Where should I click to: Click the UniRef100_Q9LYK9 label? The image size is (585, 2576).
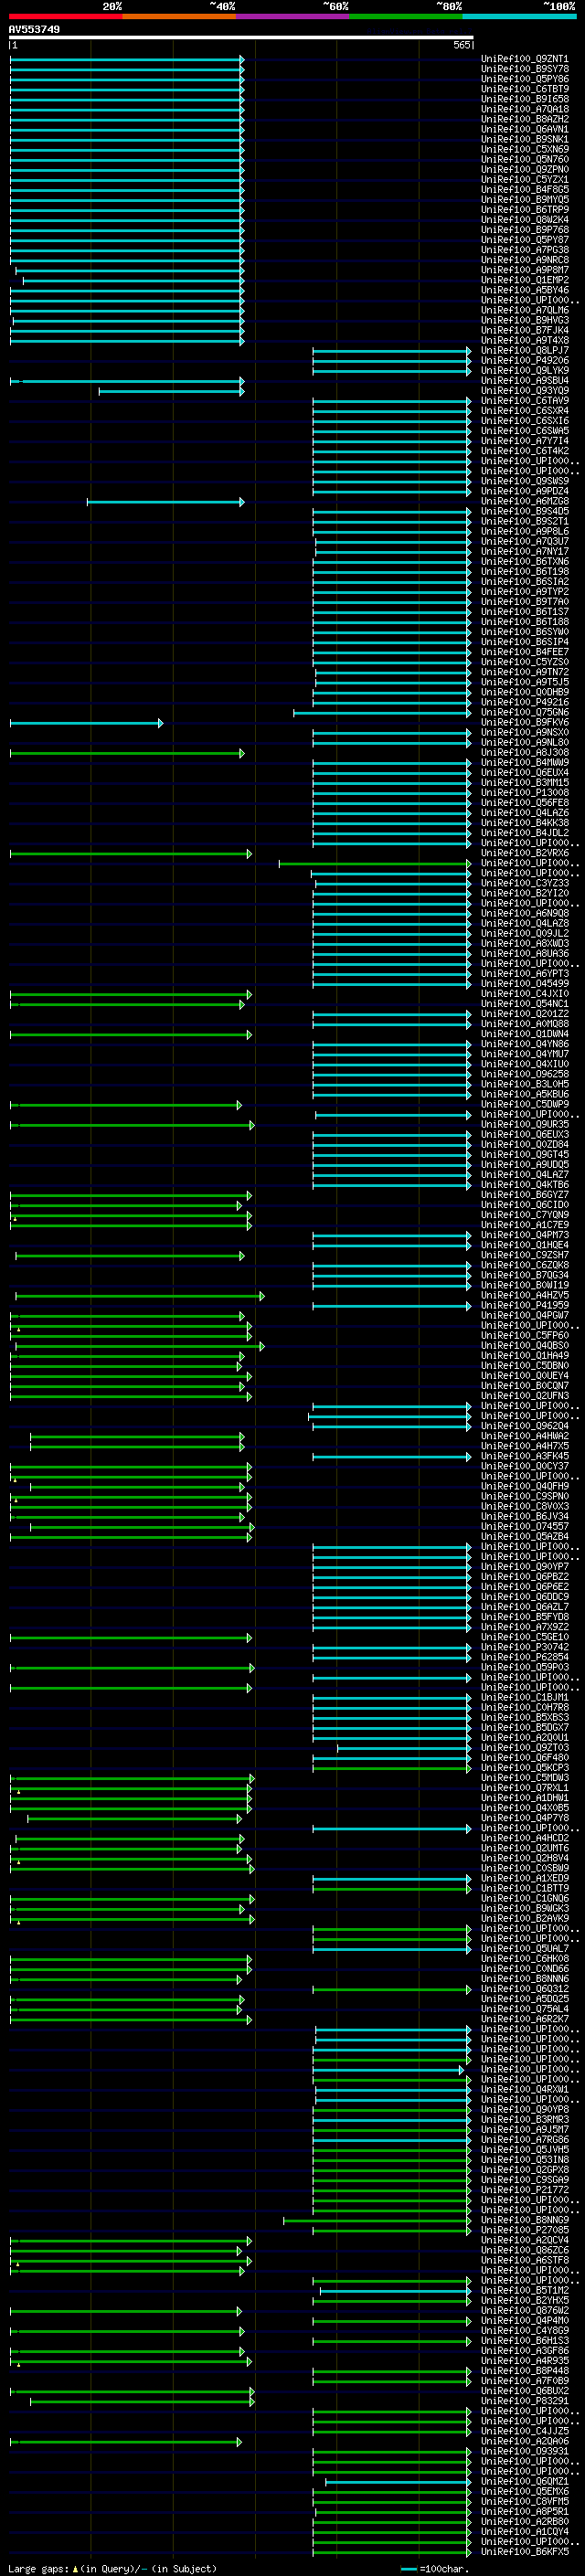coord(525,371)
